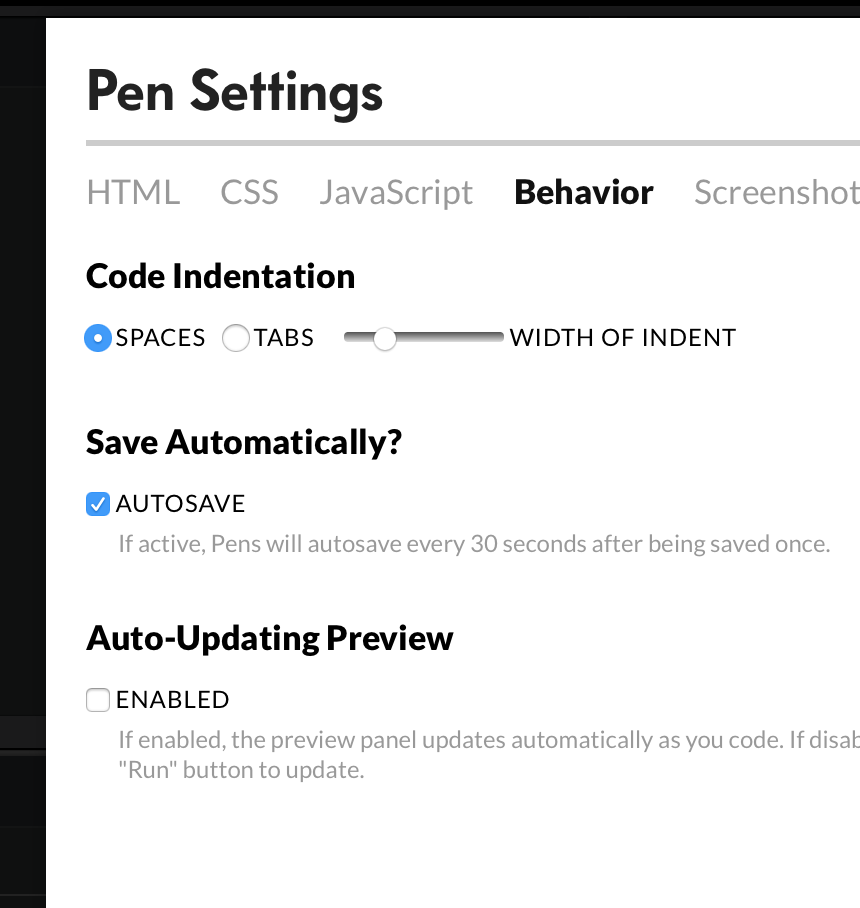This screenshot has height=908, width=860.
Task: Click the "WIDTH OF INDENT" label
Action: tap(622, 338)
